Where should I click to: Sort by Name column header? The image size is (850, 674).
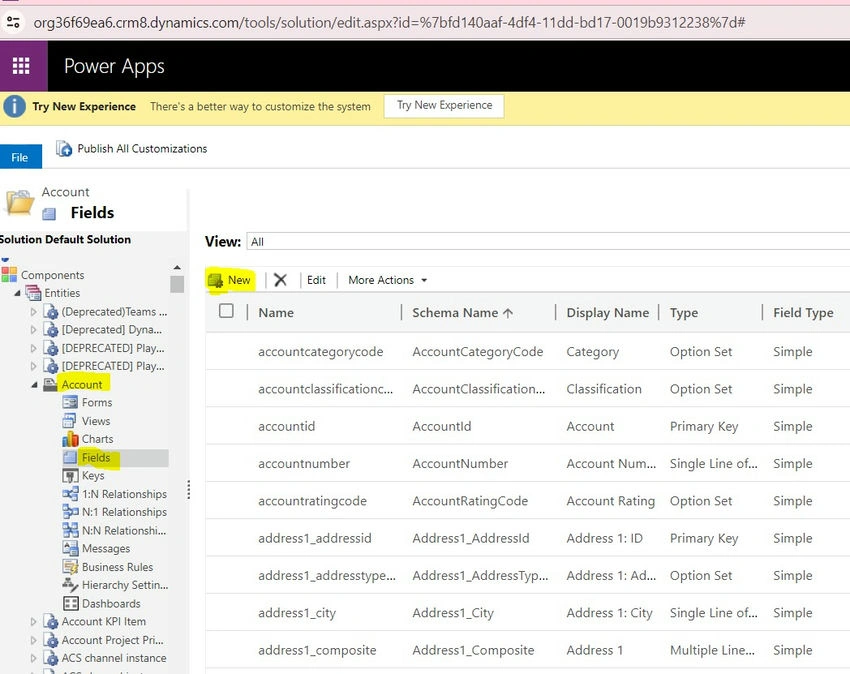276,313
